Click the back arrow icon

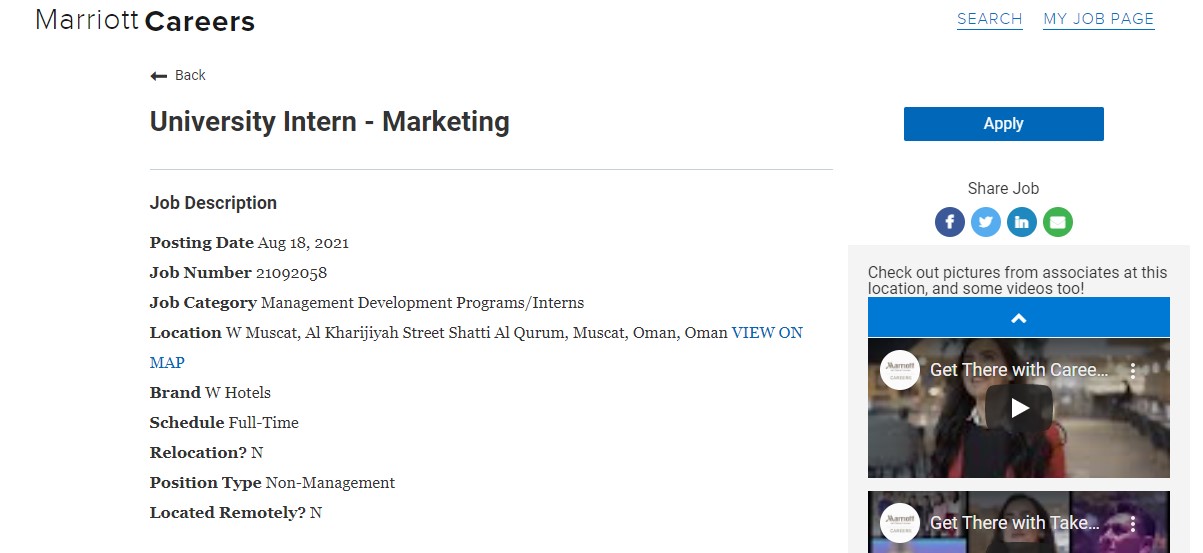point(158,76)
